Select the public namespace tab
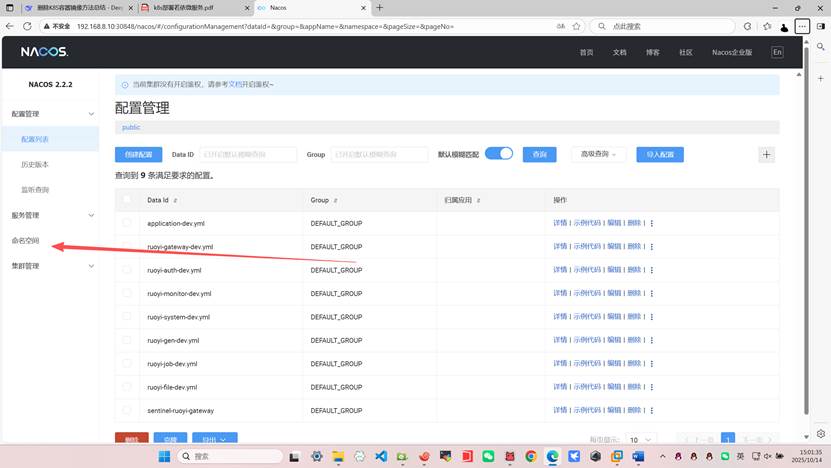This screenshot has height=468, width=831. [131, 127]
